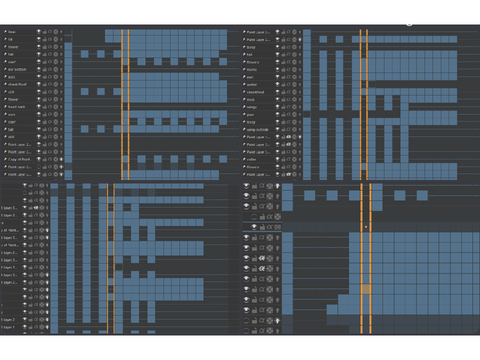This screenshot has height=360, width=480.
Task: Enable onion skin for top-right "cheekfloof" layer
Action: coord(300,92)
